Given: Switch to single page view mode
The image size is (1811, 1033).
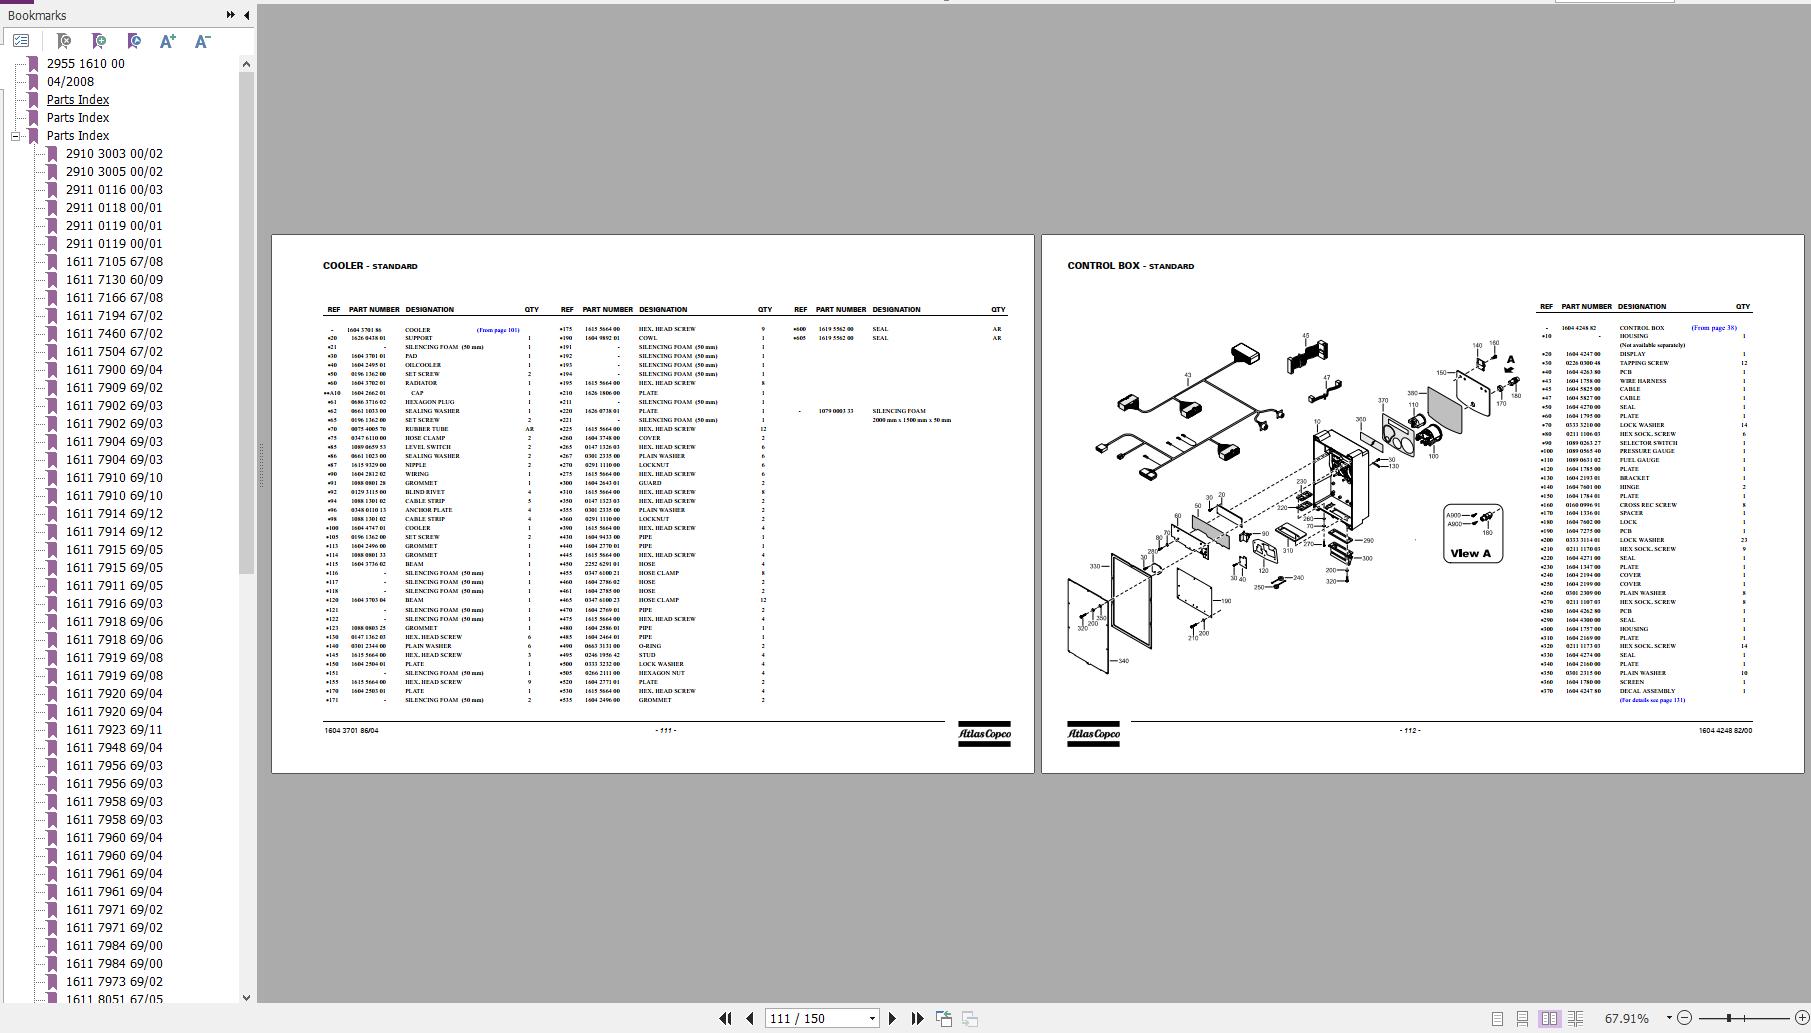Looking at the screenshot, I should (x=1497, y=1018).
